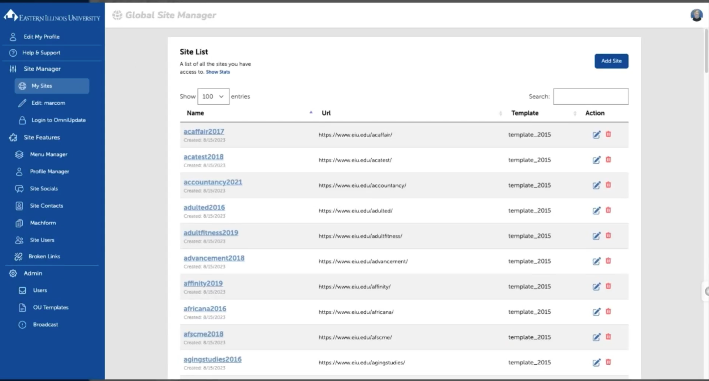Edit afscme2018 via its pencil icon

click(x=596, y=337)
